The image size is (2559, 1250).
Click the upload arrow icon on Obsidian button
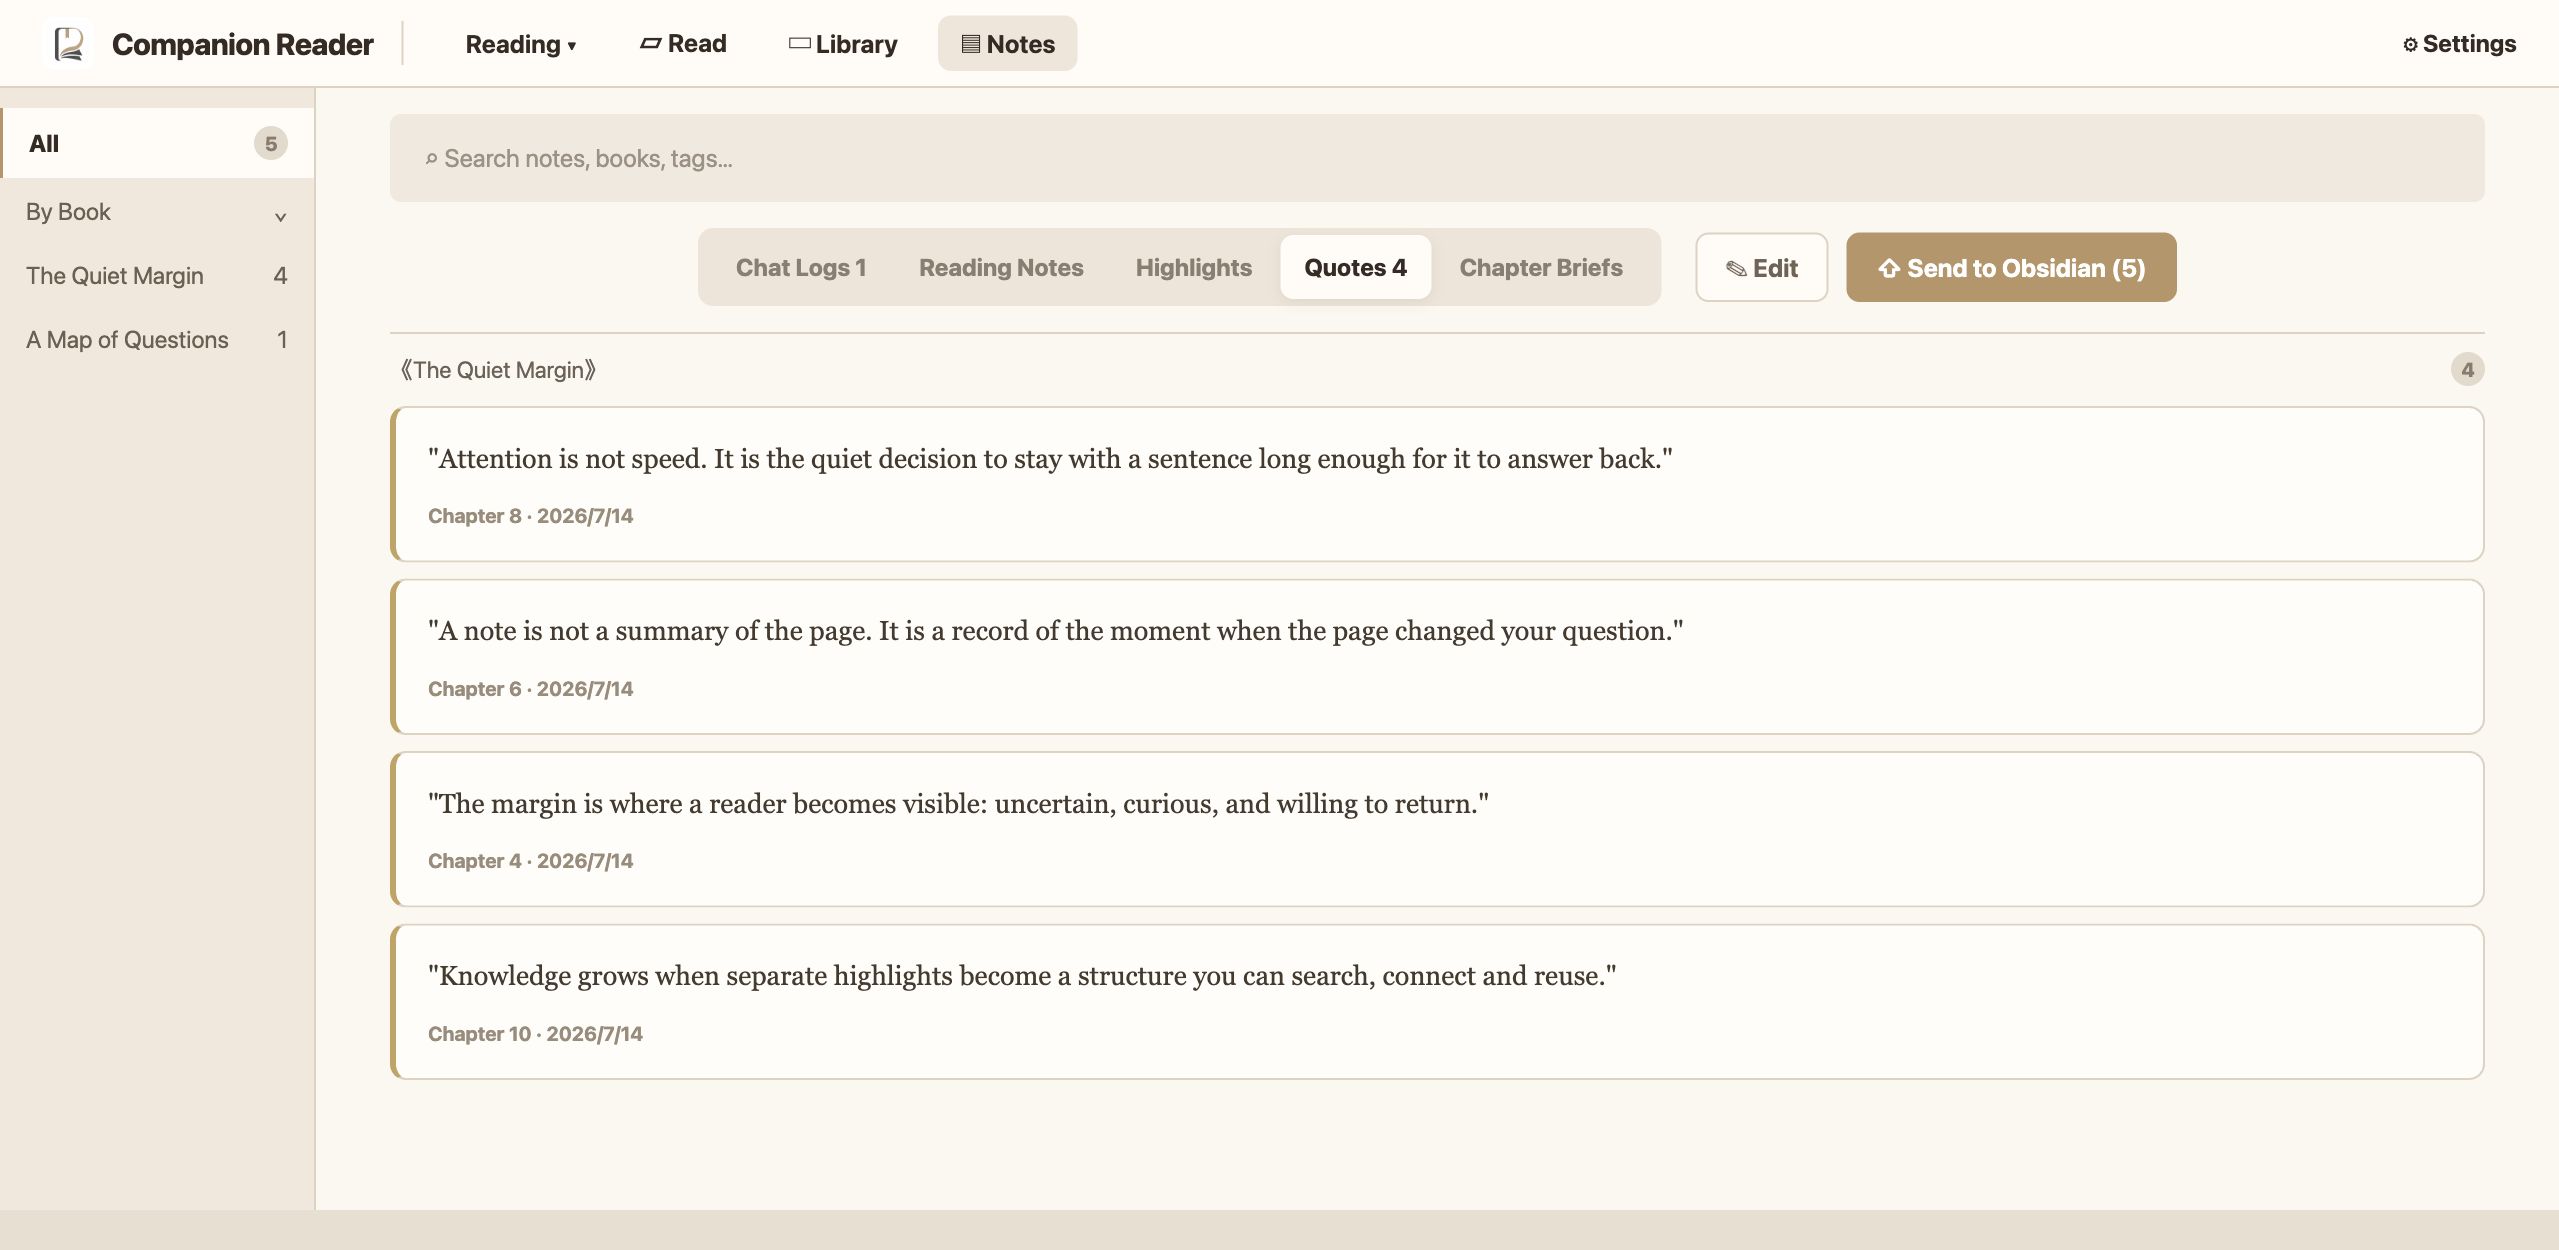[1889, 268]
